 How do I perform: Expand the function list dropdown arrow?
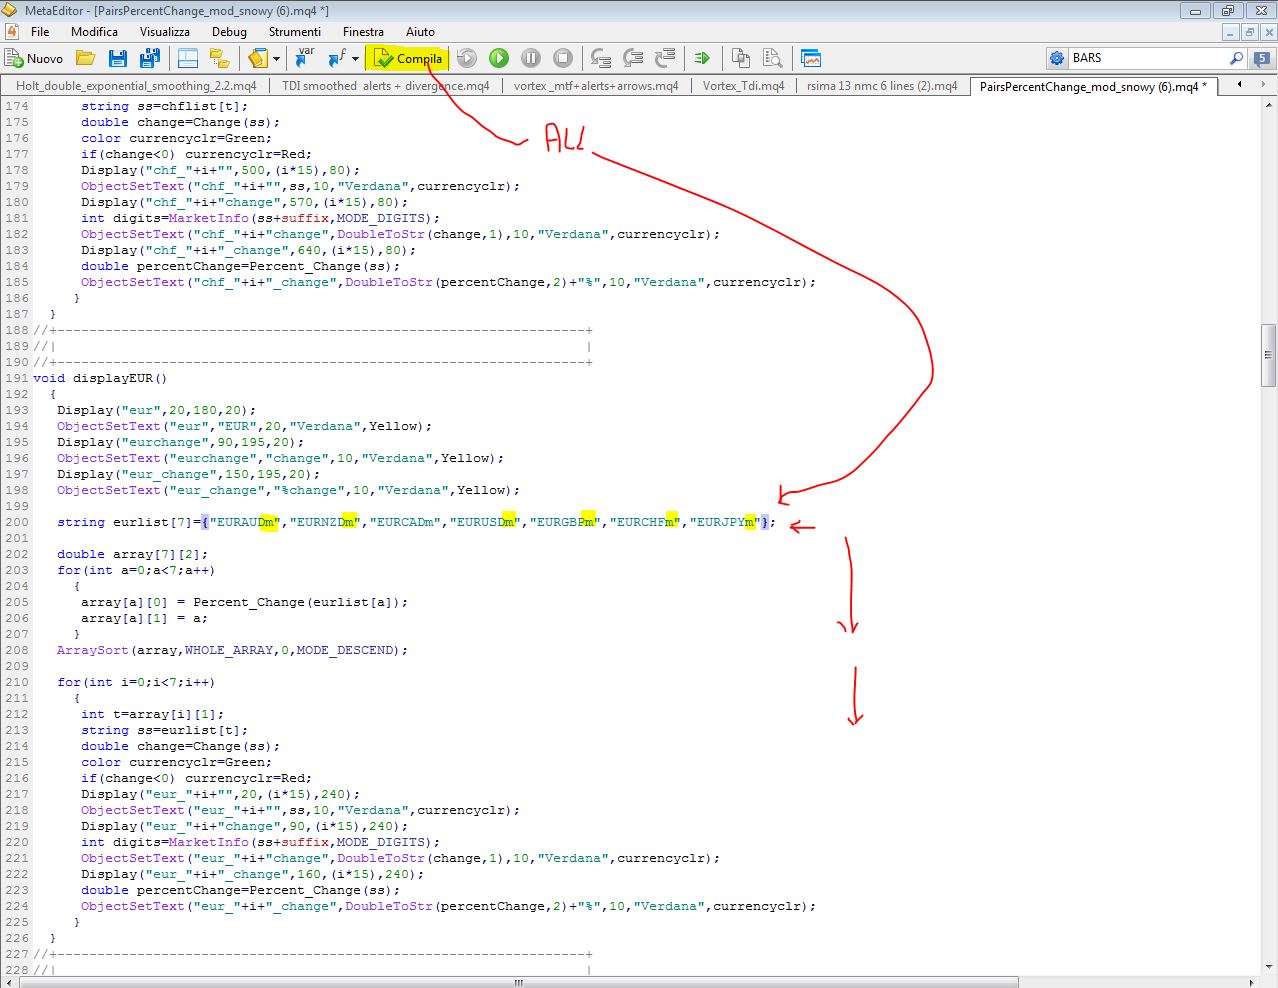point(355,59)
